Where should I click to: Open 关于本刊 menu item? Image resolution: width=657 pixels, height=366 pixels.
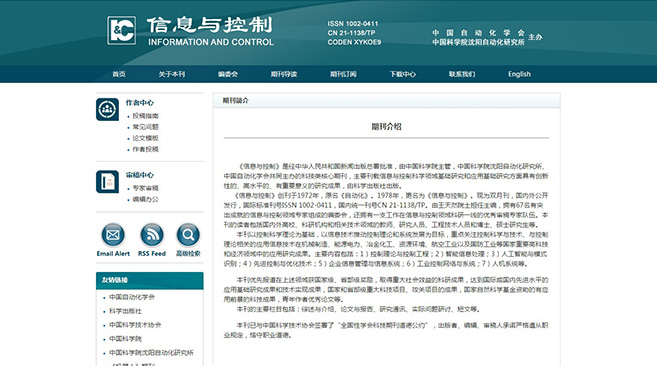(172, 74)
